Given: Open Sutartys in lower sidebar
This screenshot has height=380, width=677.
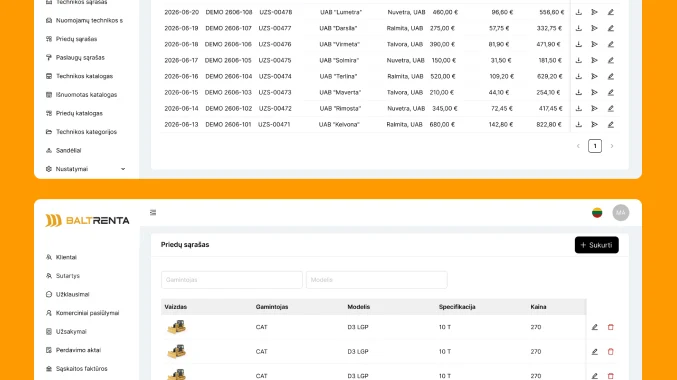Looking at the screenshot, I should tap(63, 276).
